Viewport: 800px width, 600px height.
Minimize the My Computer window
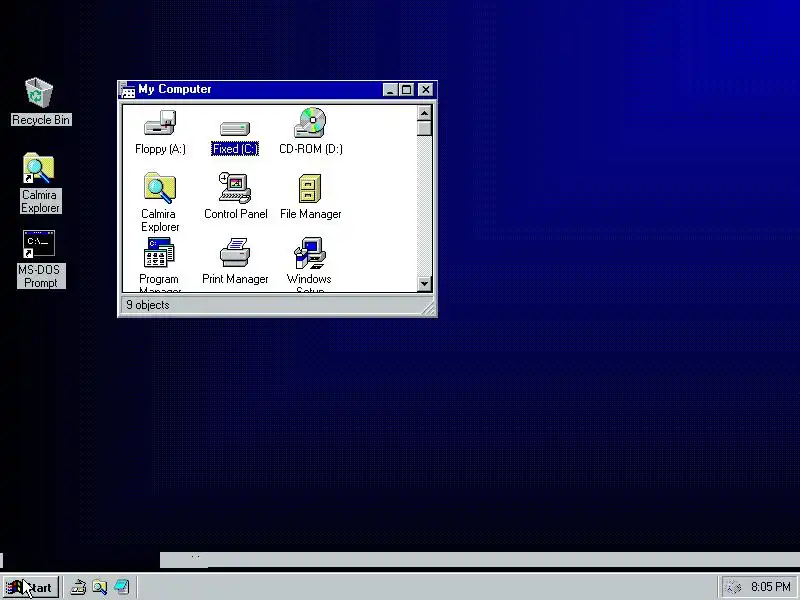click(390, 90)
